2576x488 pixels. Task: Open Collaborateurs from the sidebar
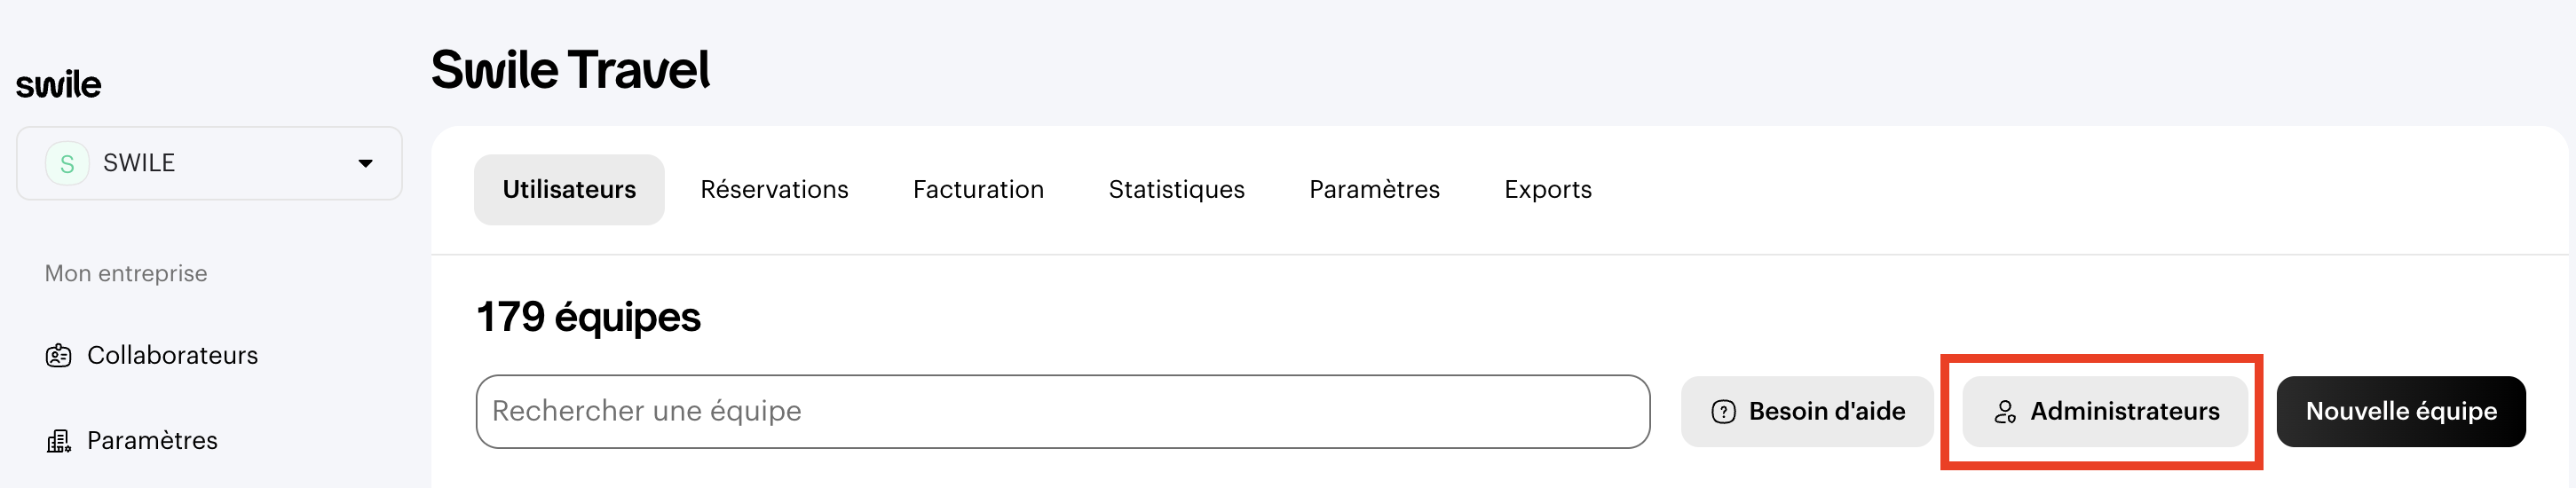(x=172, y=355)
